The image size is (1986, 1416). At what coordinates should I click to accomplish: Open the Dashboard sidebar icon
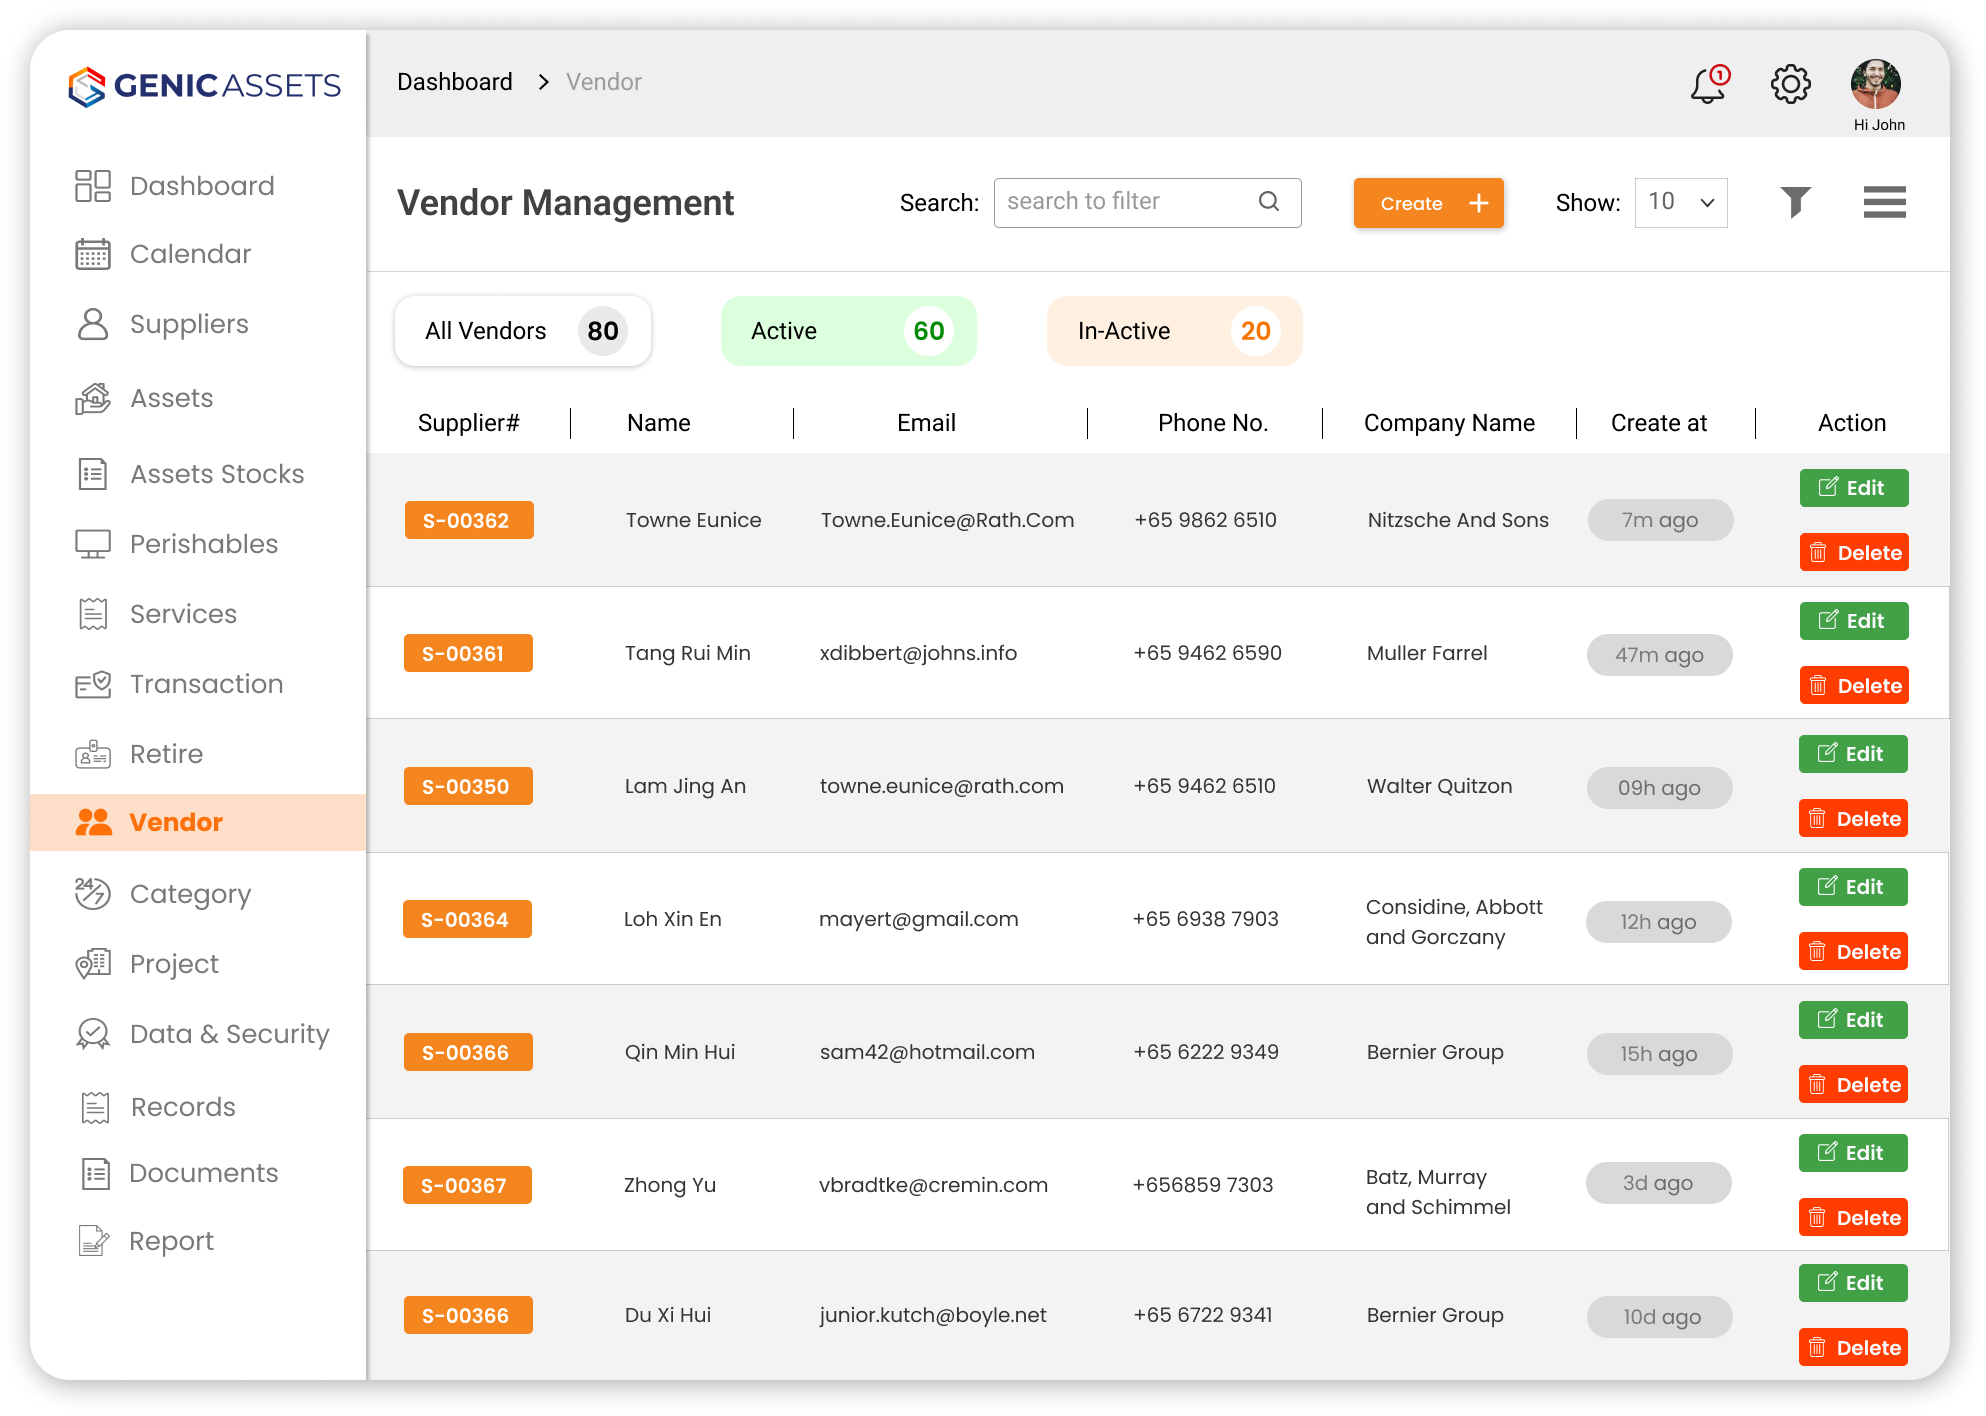(x=92, y=185)
